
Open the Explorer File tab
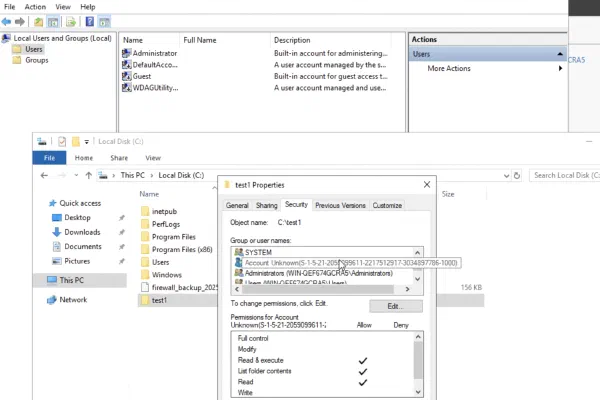coord(49,158)
